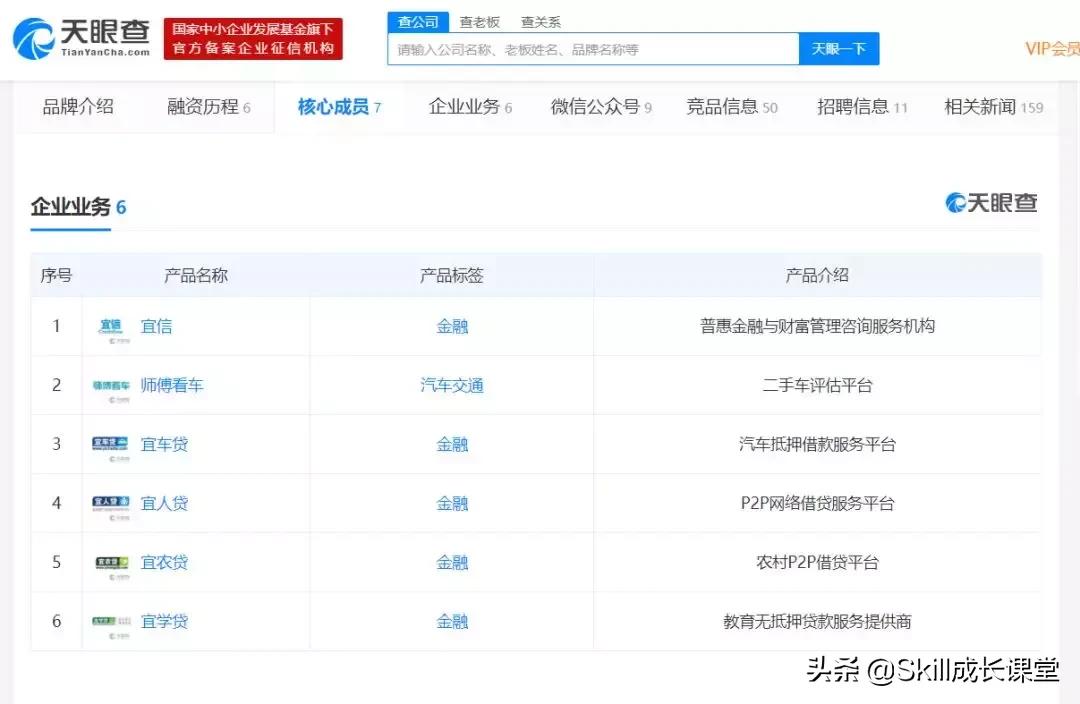Switch to the 查老板 search tab

478,20
